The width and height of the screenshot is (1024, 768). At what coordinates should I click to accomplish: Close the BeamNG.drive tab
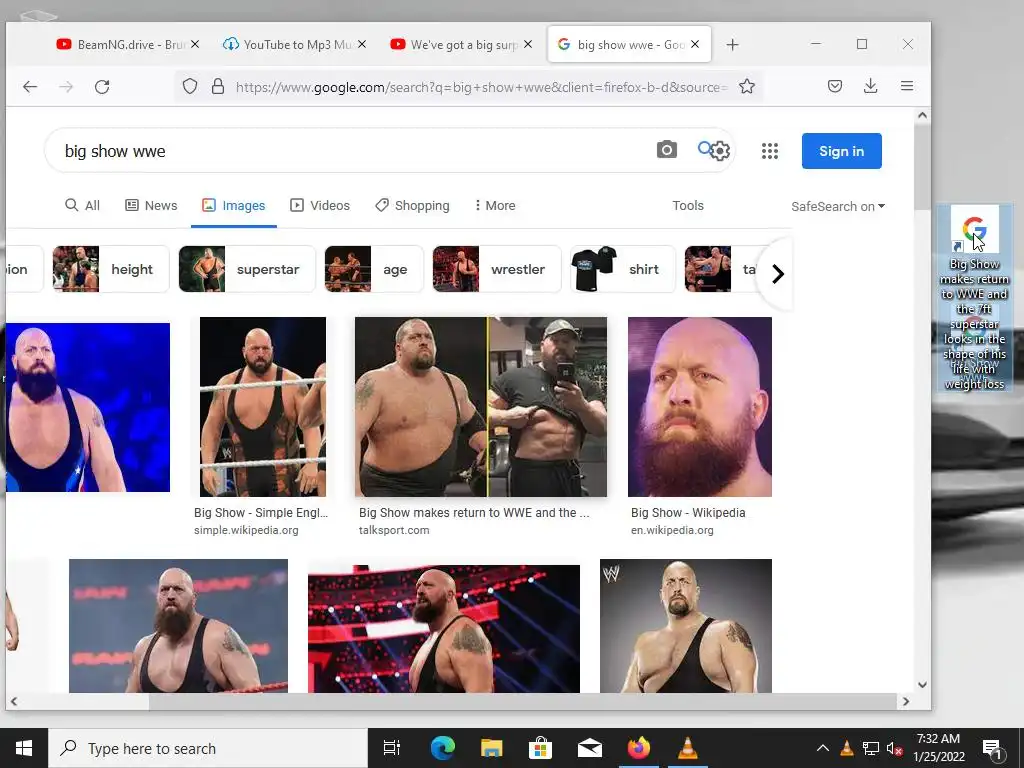(195, 44)
